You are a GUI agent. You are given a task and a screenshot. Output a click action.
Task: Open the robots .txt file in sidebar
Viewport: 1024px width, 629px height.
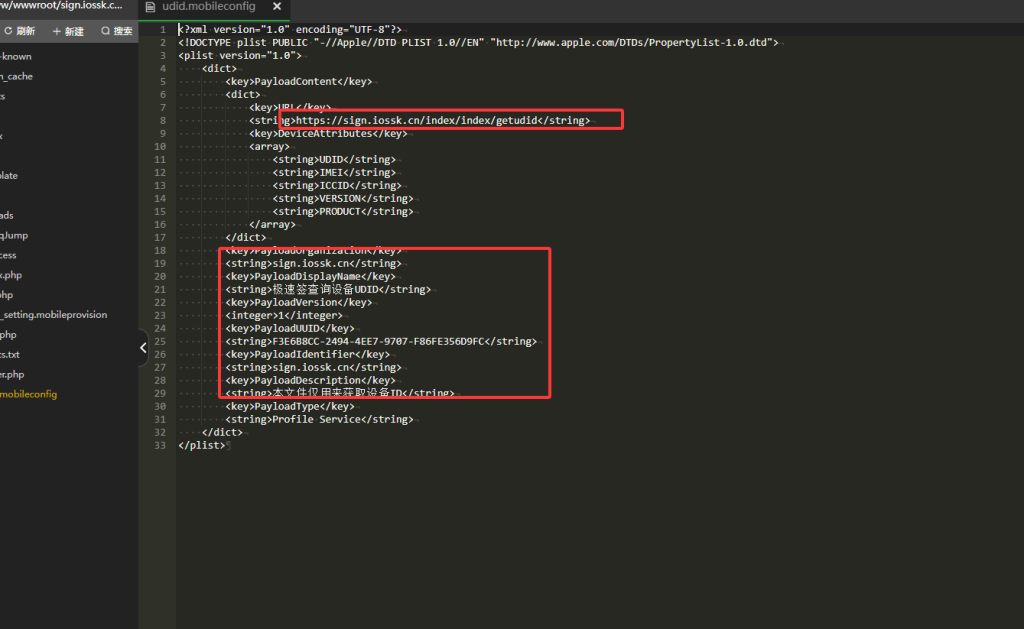(x=10, y=354)
